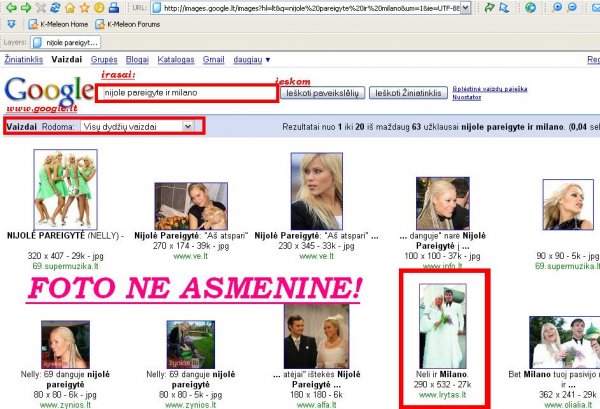Open the thumbnail of woman with cat
The height and width of the screenshot is (409, 600).
191,206
